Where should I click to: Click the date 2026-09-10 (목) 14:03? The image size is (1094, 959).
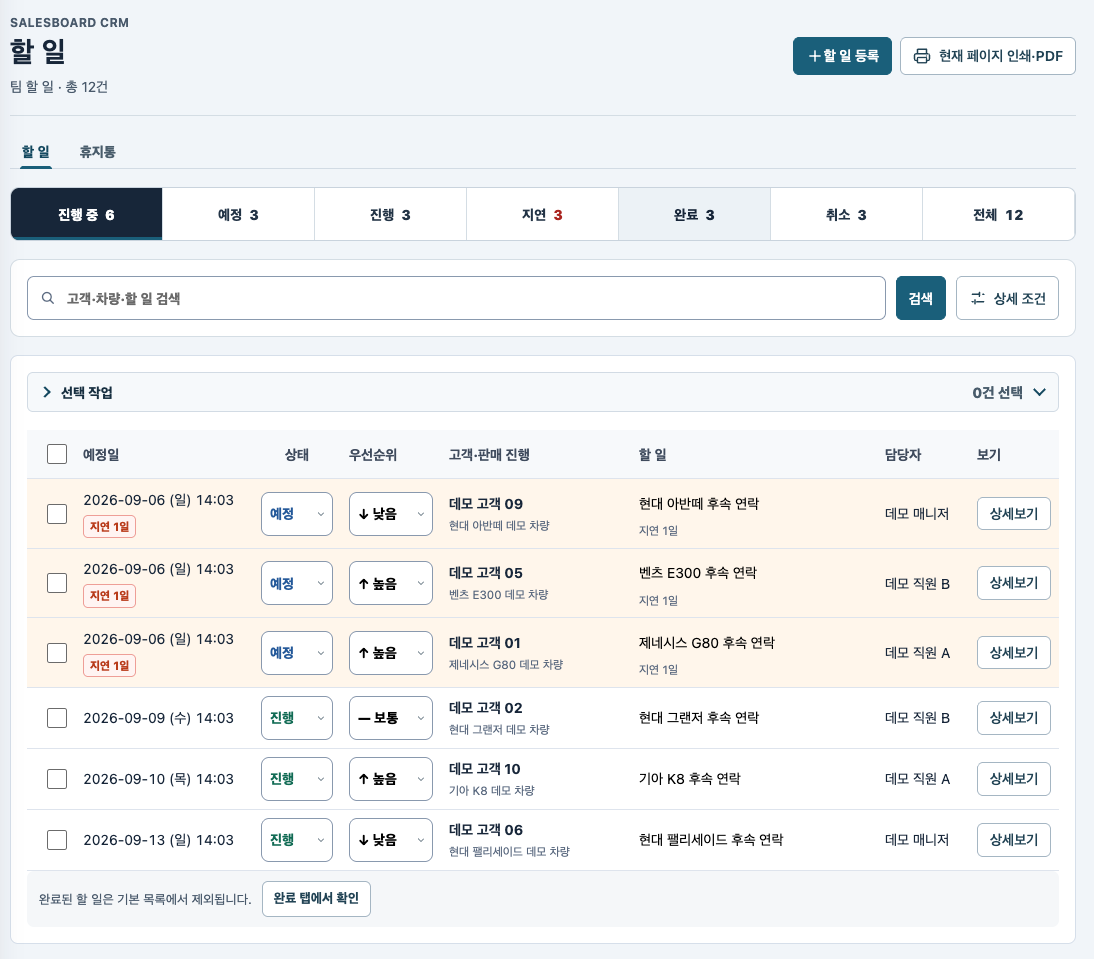158,779
